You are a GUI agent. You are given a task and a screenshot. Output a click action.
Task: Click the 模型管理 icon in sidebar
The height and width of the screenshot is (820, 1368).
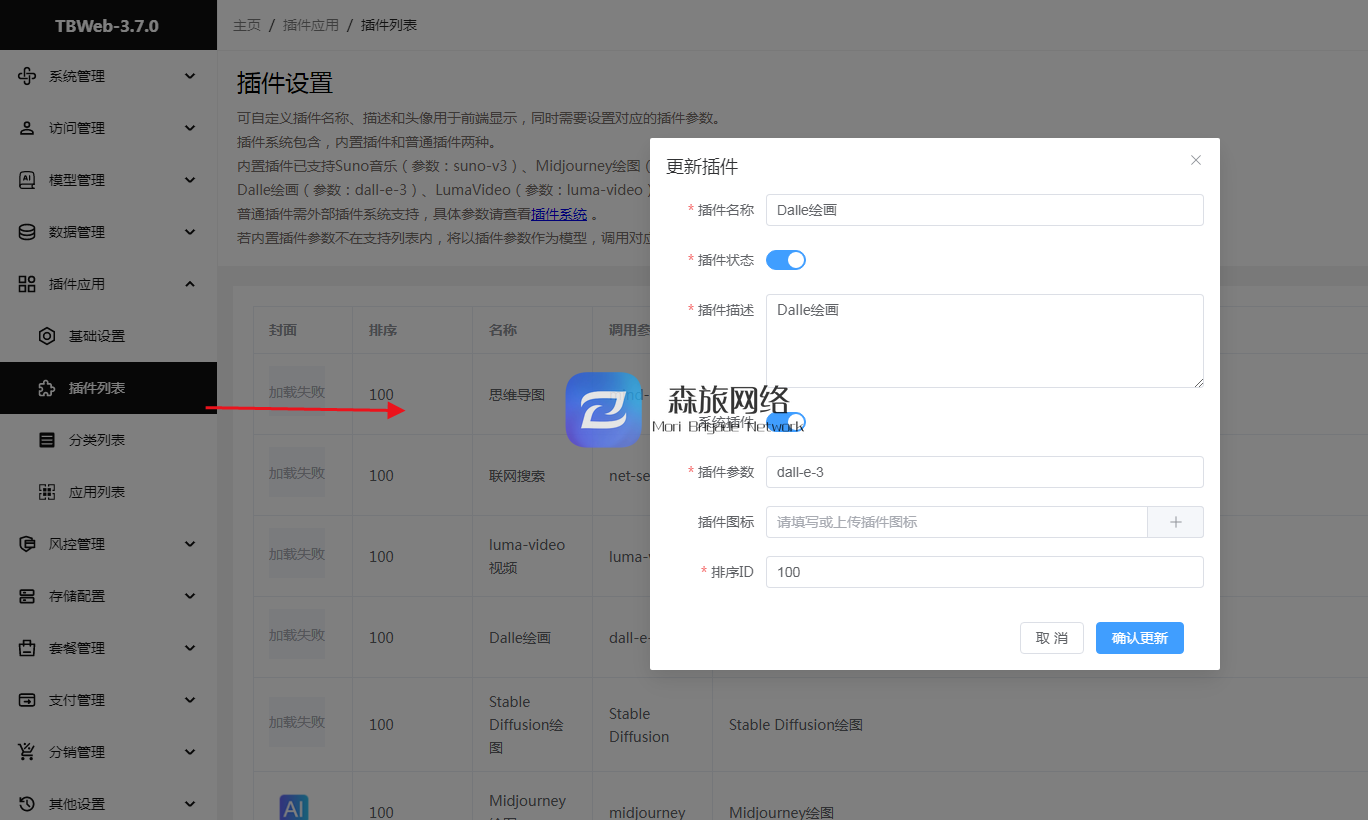coord(28,180)
